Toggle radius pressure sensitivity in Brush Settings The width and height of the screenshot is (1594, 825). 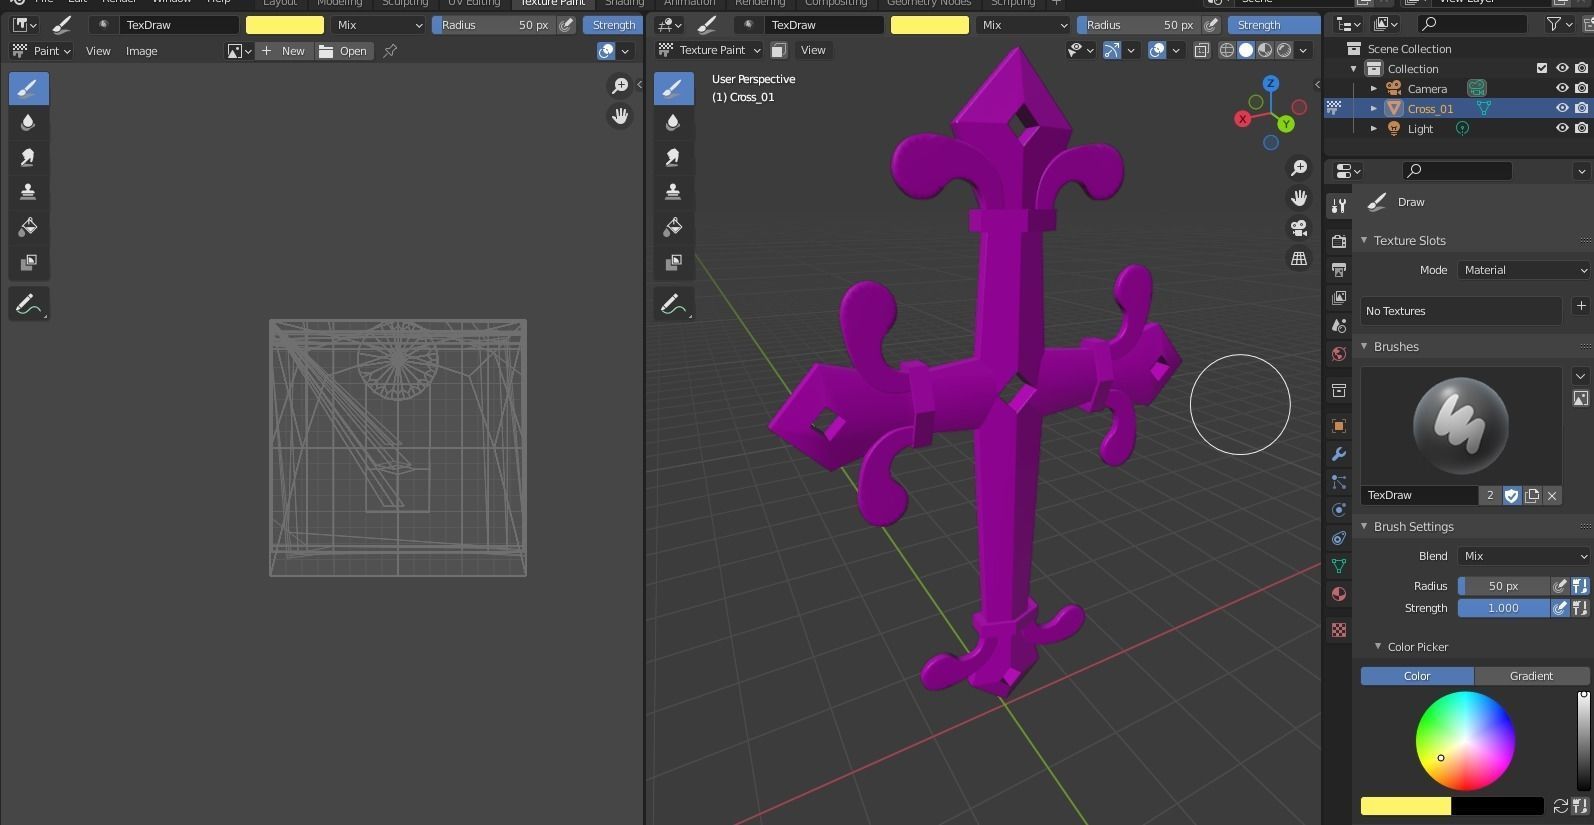click(1559, 586)
